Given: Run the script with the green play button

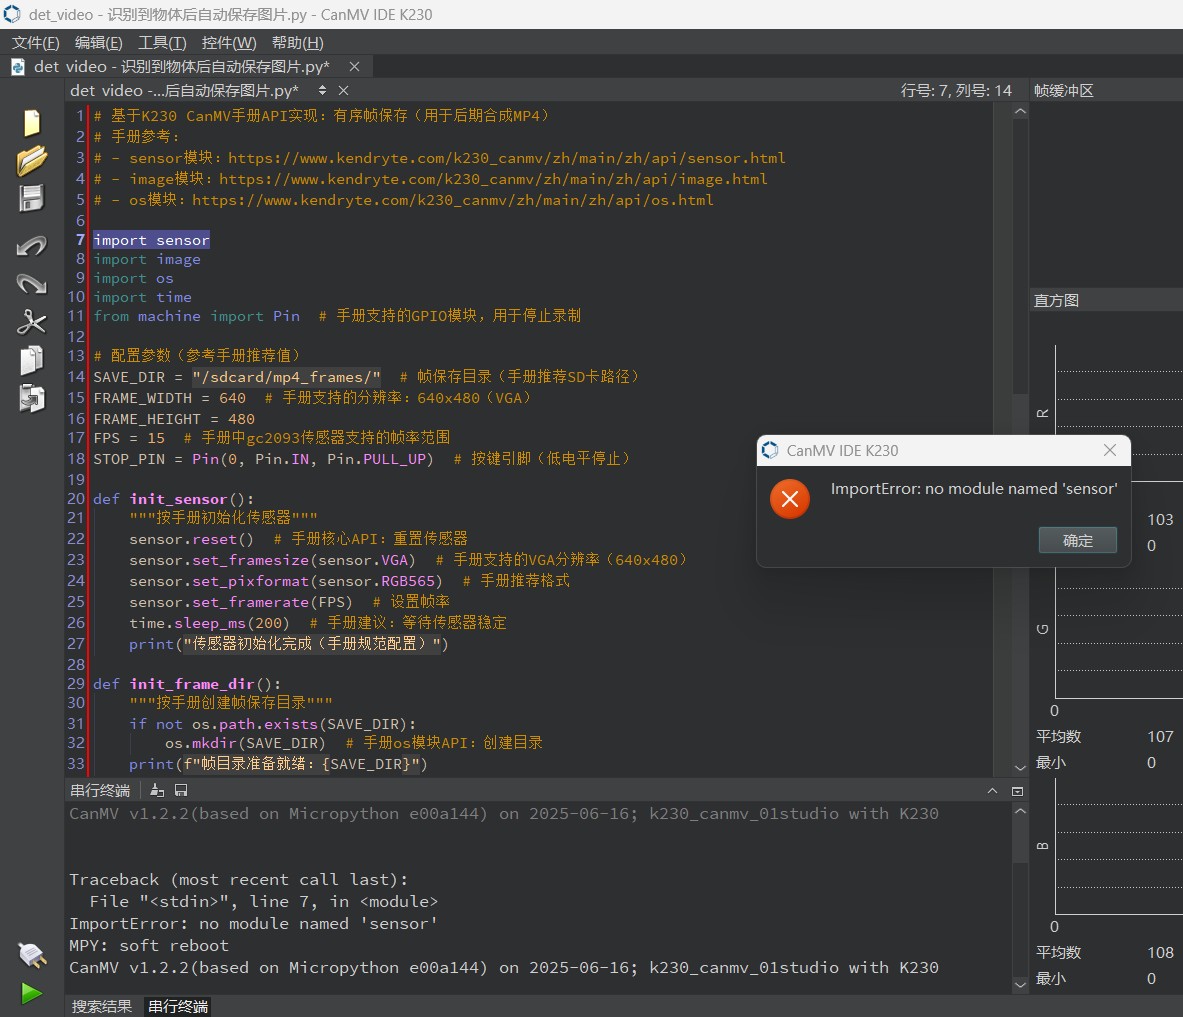Looking at the screenshot, I should tap(32, 993).
